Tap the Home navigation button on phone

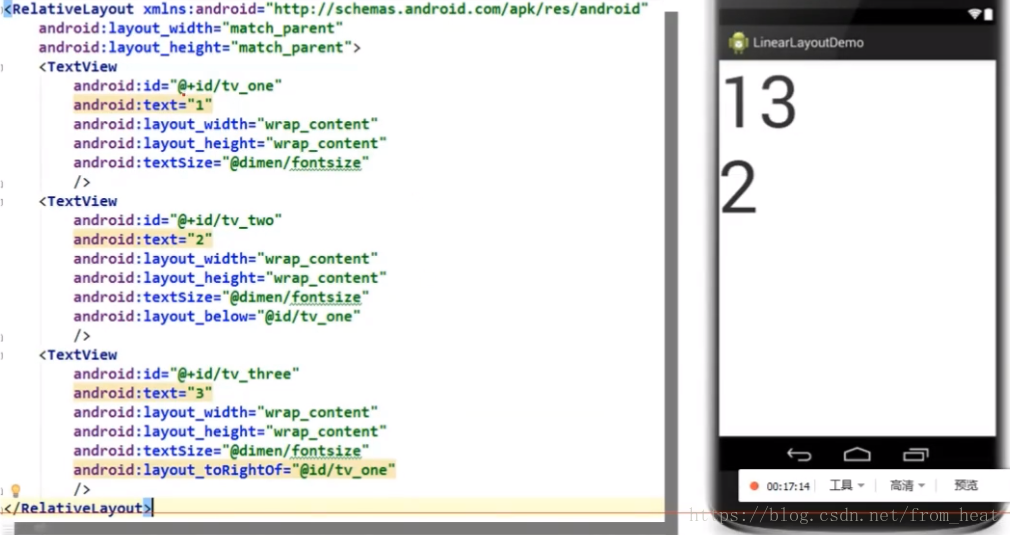857,455
